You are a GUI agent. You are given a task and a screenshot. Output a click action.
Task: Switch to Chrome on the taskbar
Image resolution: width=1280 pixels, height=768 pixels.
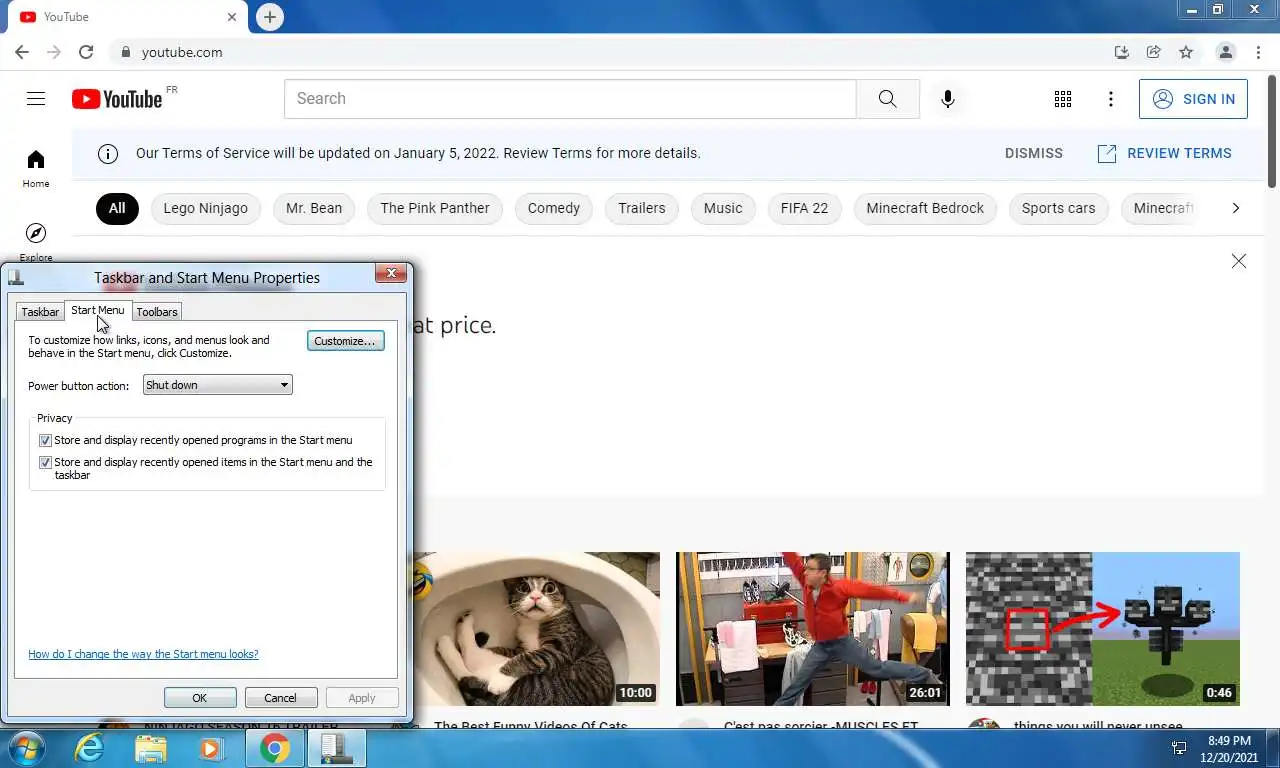tap(274, 748)
